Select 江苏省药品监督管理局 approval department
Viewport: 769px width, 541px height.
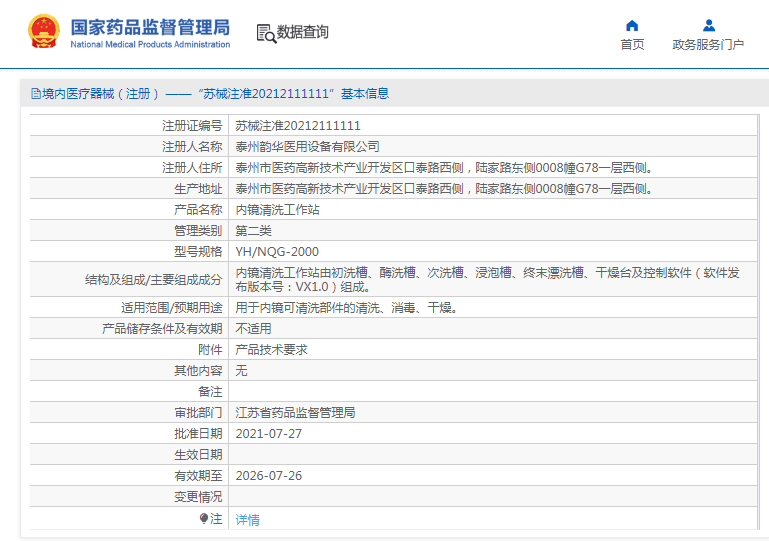pos(295,413)
